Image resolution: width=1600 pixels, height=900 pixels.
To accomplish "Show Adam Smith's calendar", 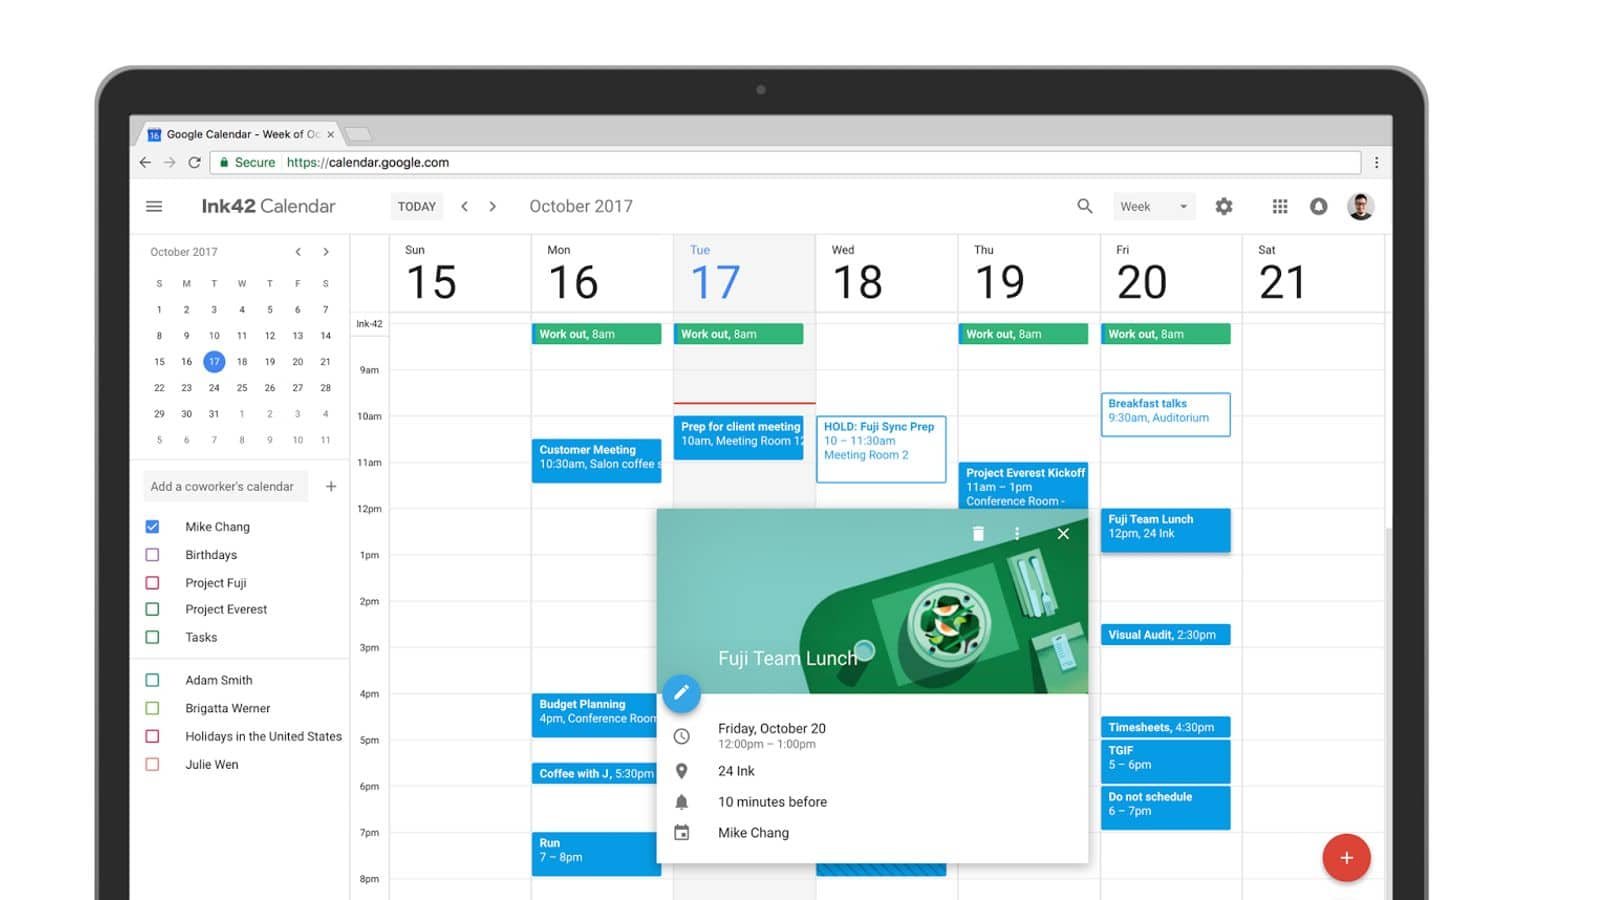I will [152, 680].
